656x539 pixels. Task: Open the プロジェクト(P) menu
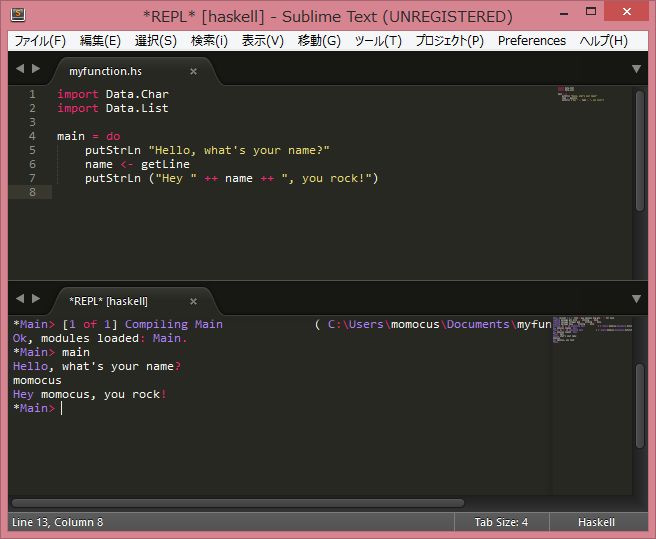click(450, 41)
